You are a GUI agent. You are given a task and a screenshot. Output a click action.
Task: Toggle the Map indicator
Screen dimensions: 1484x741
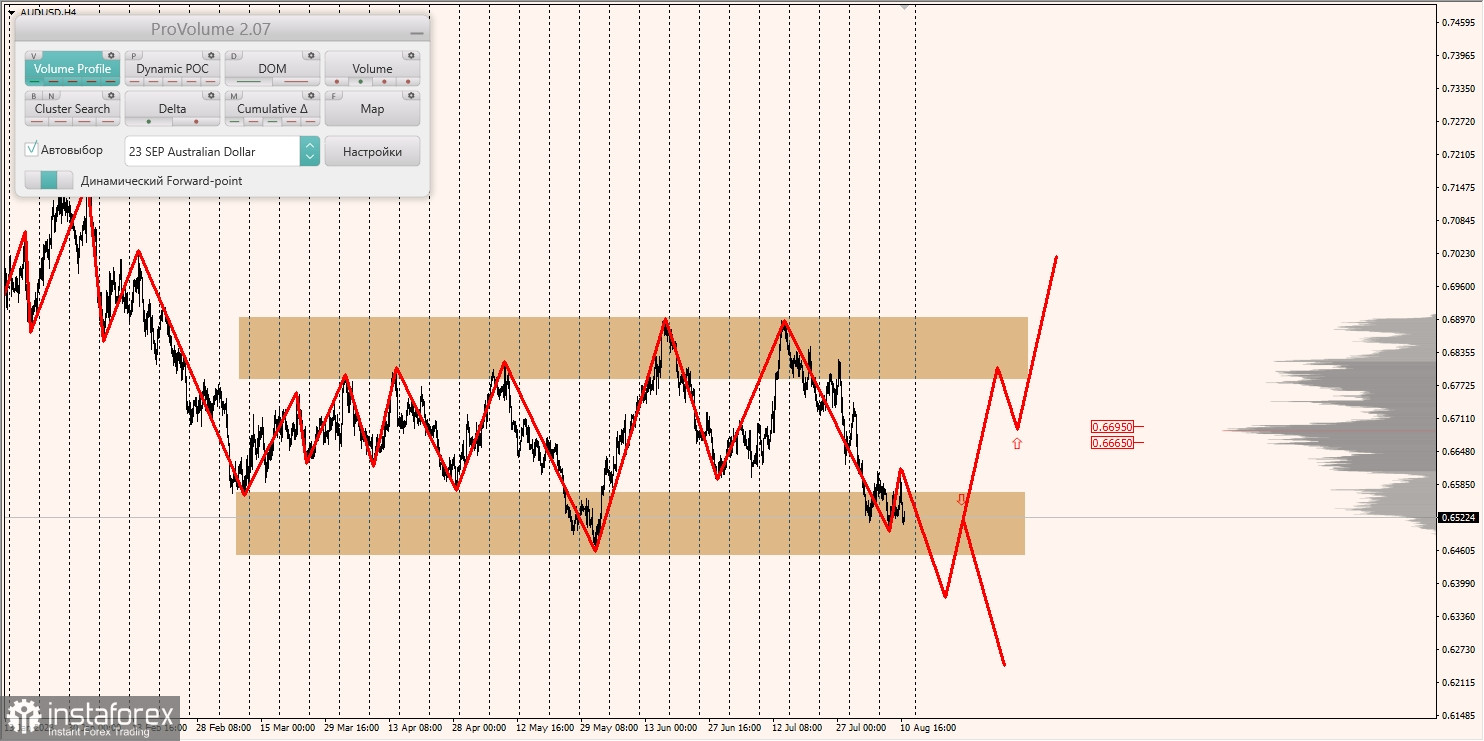pyautogui.click(x=372, y=109)
